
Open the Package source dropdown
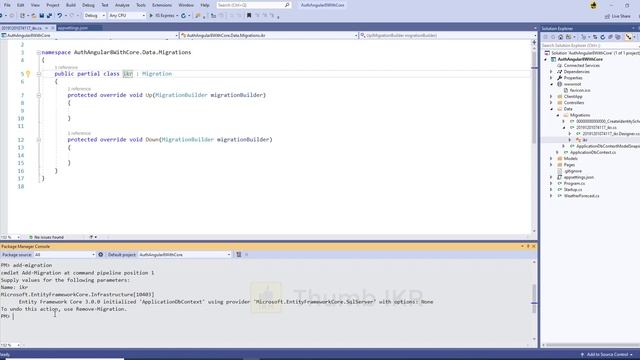[x=64, y=255]
